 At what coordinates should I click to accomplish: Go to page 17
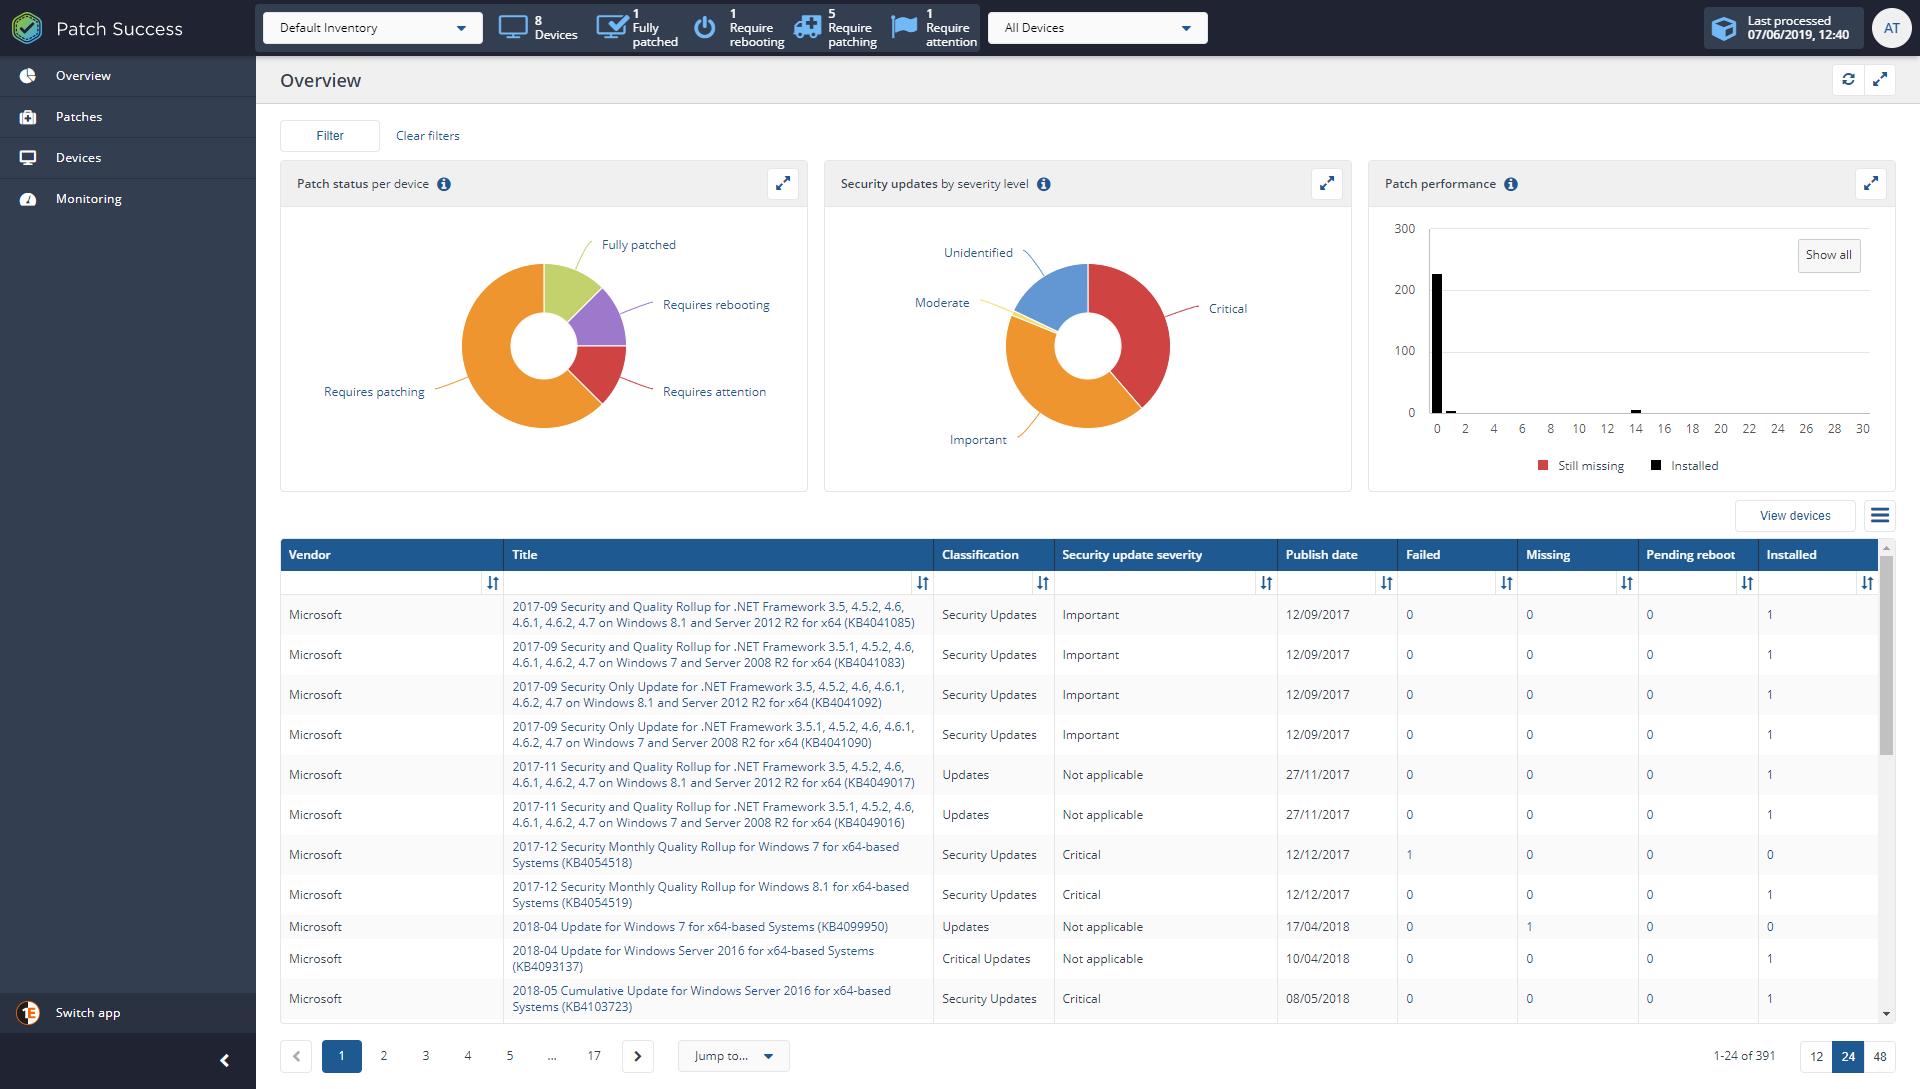point(594,1056)
